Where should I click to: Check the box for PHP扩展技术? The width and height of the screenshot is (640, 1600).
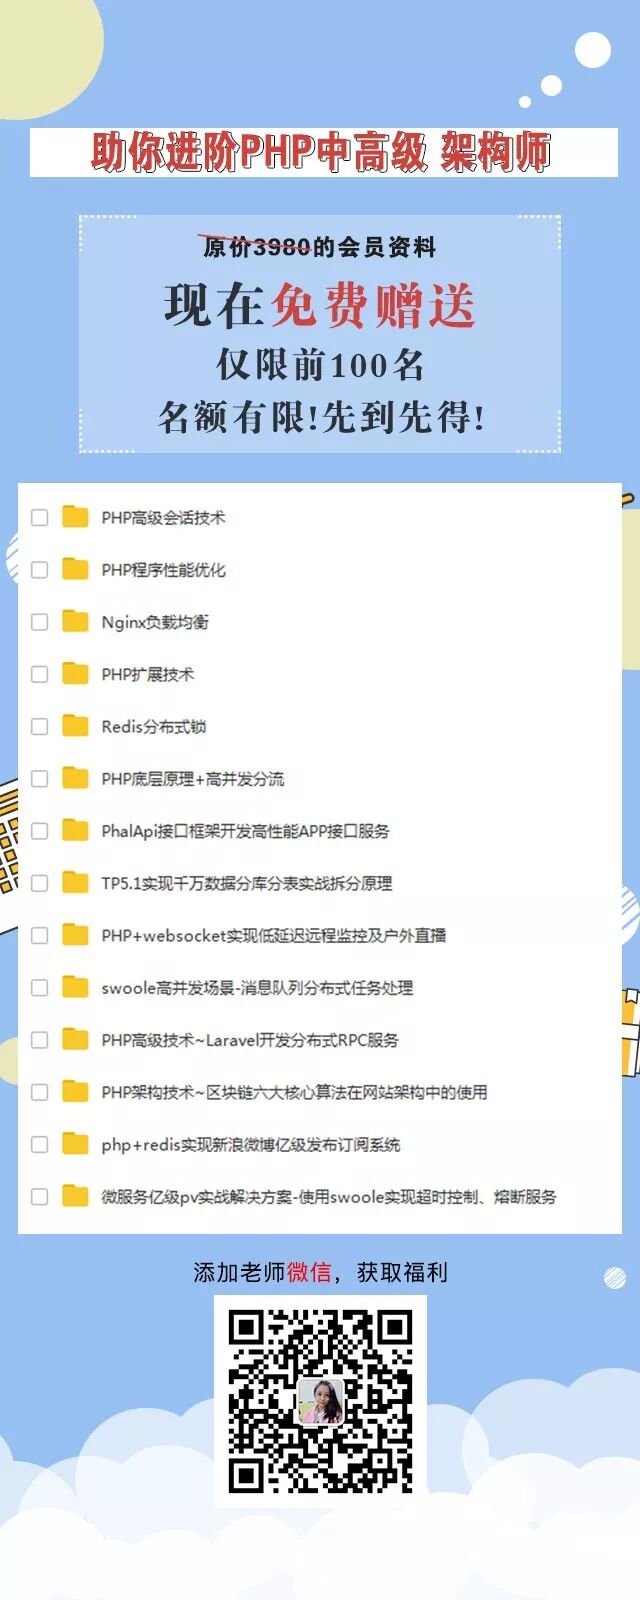[40, 674]
